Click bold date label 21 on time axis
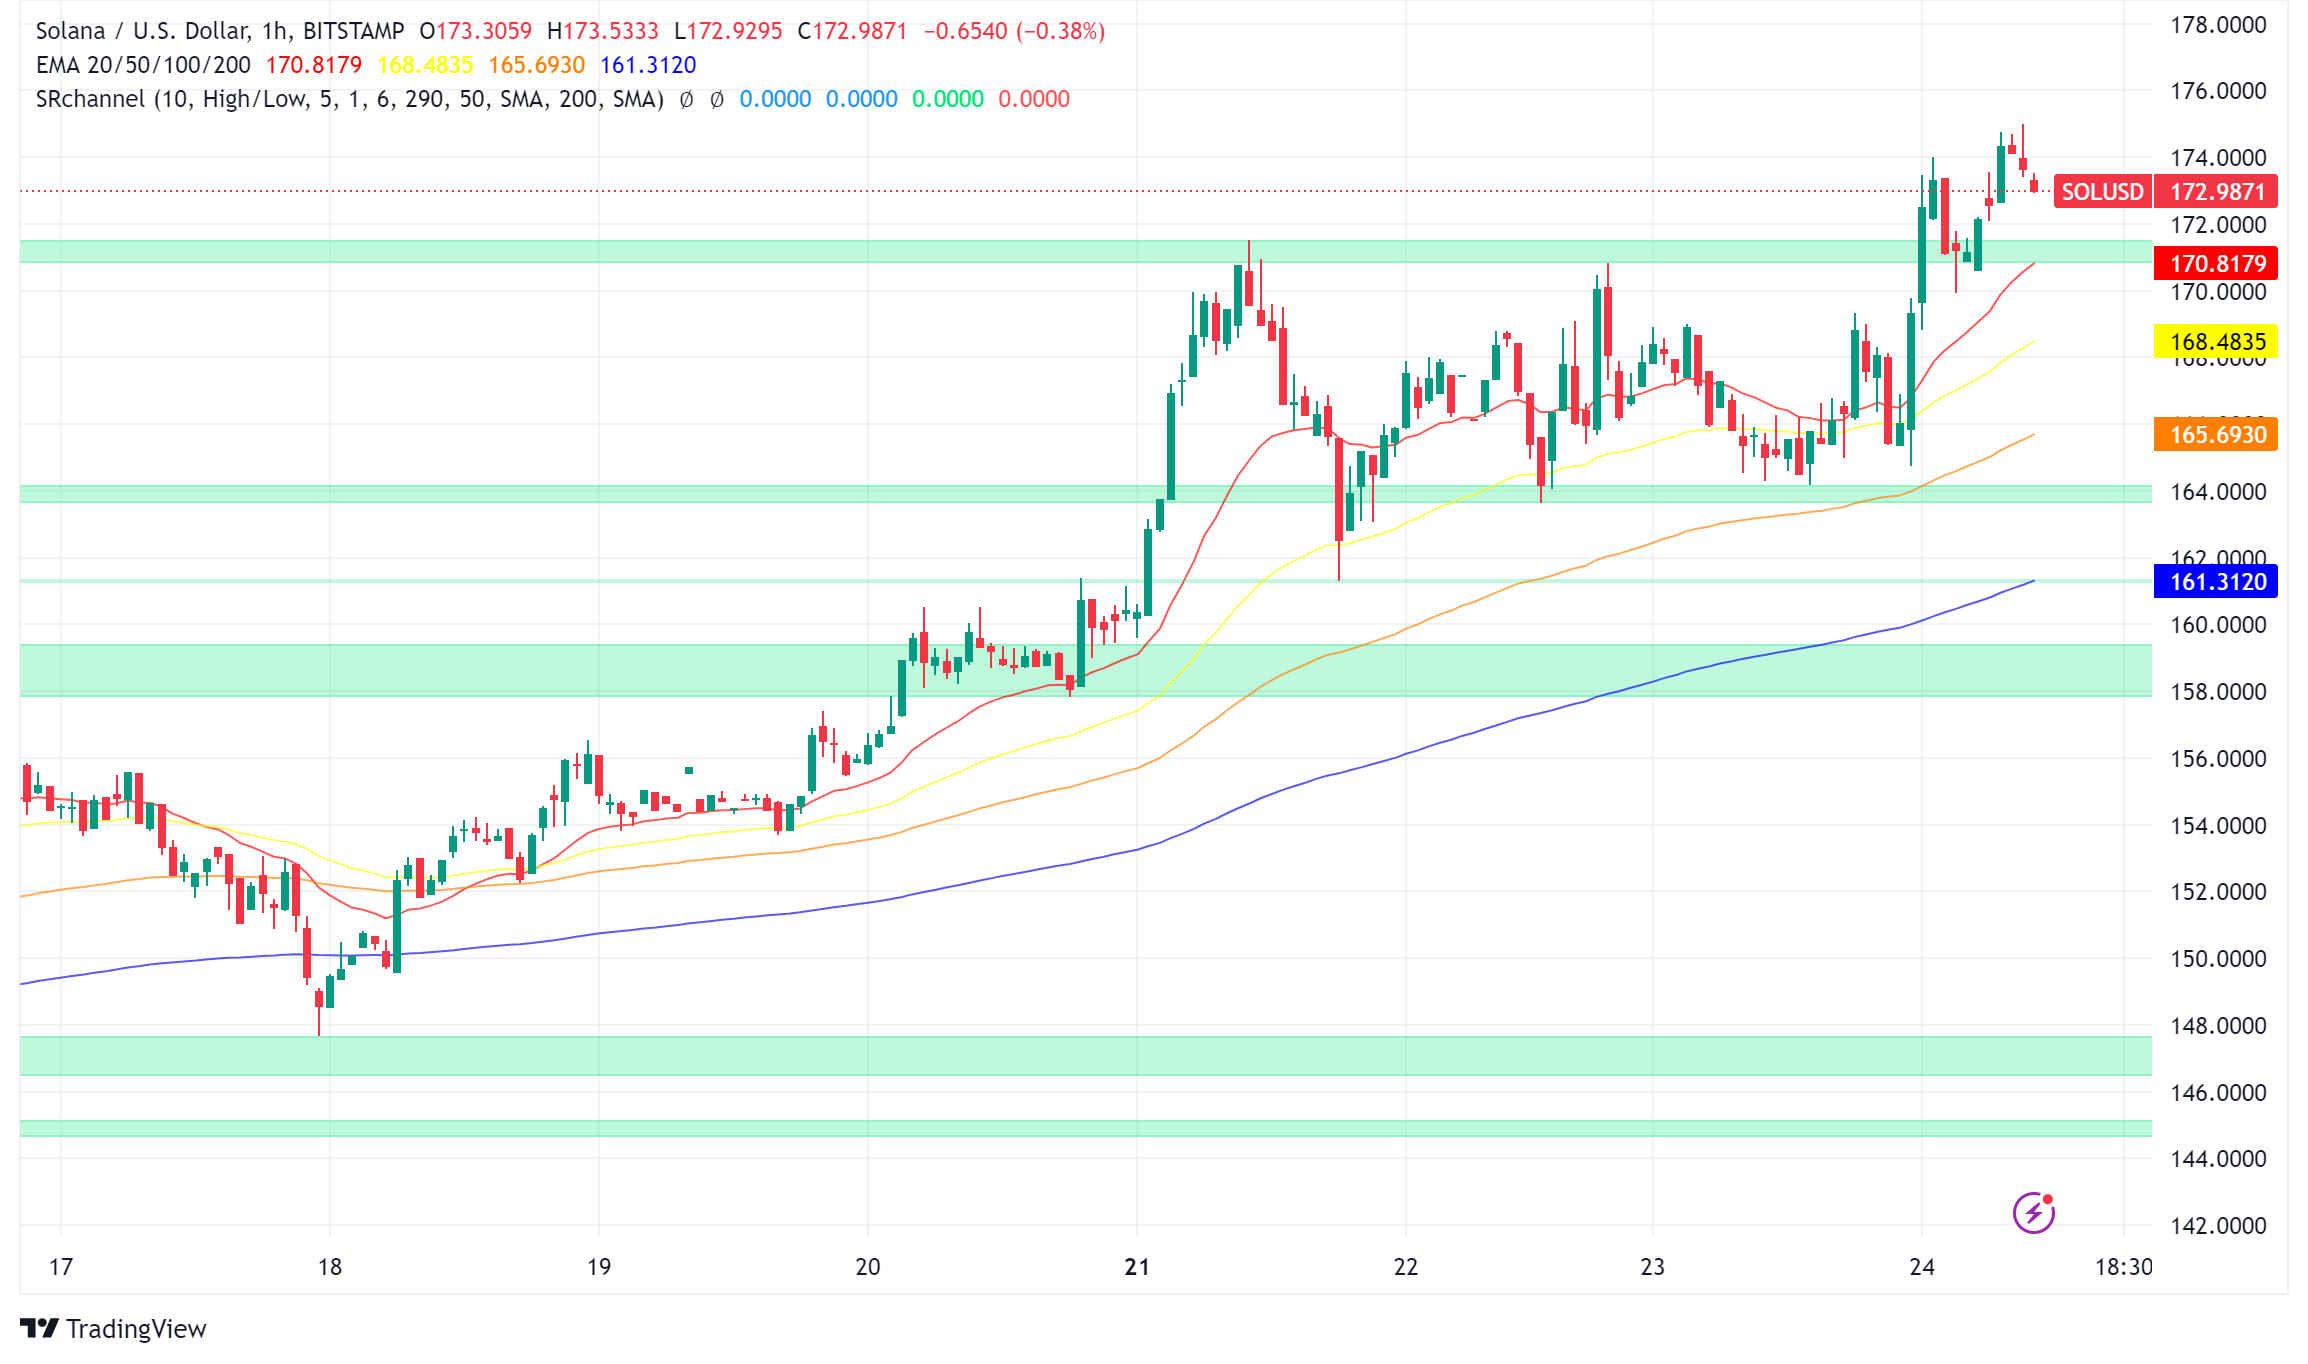Screen dimensions: 2308x1364 tap(1137, 1267)
